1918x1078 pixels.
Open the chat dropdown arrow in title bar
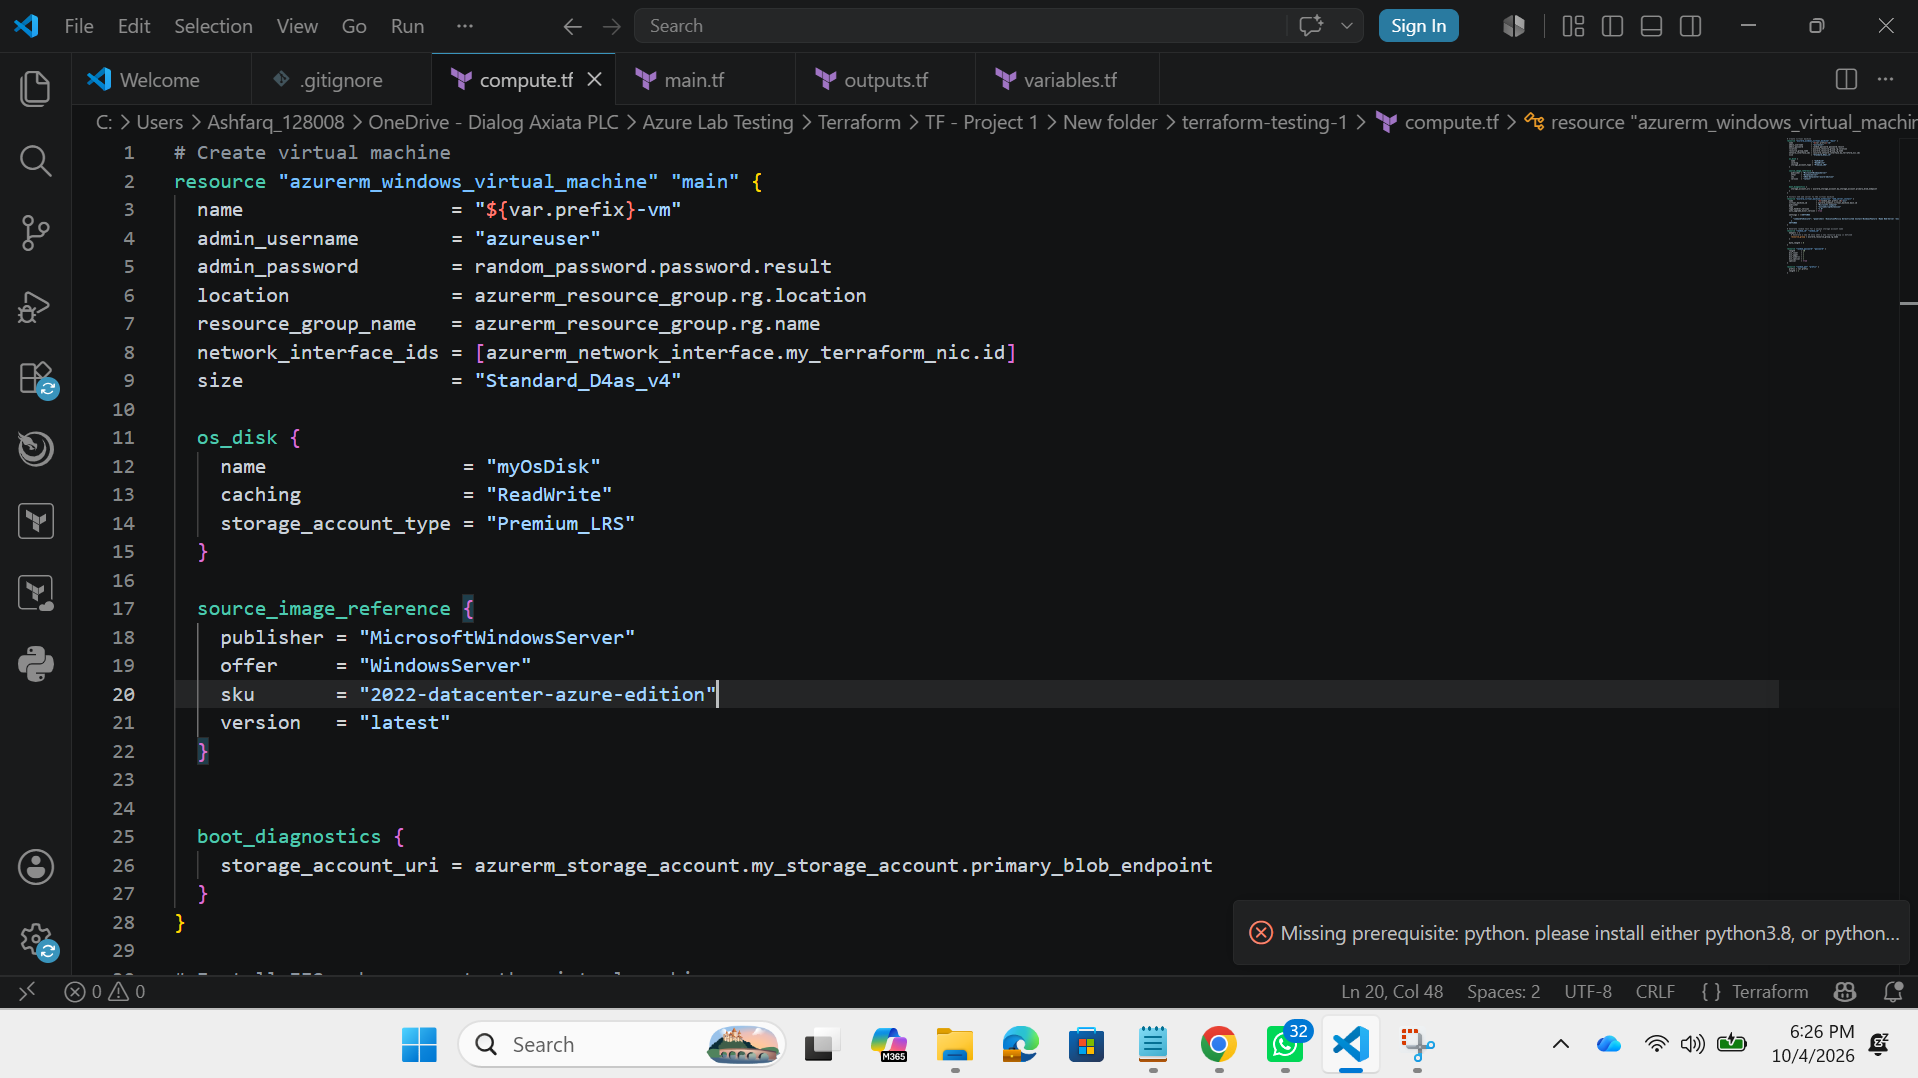(x=1347, y=26)
